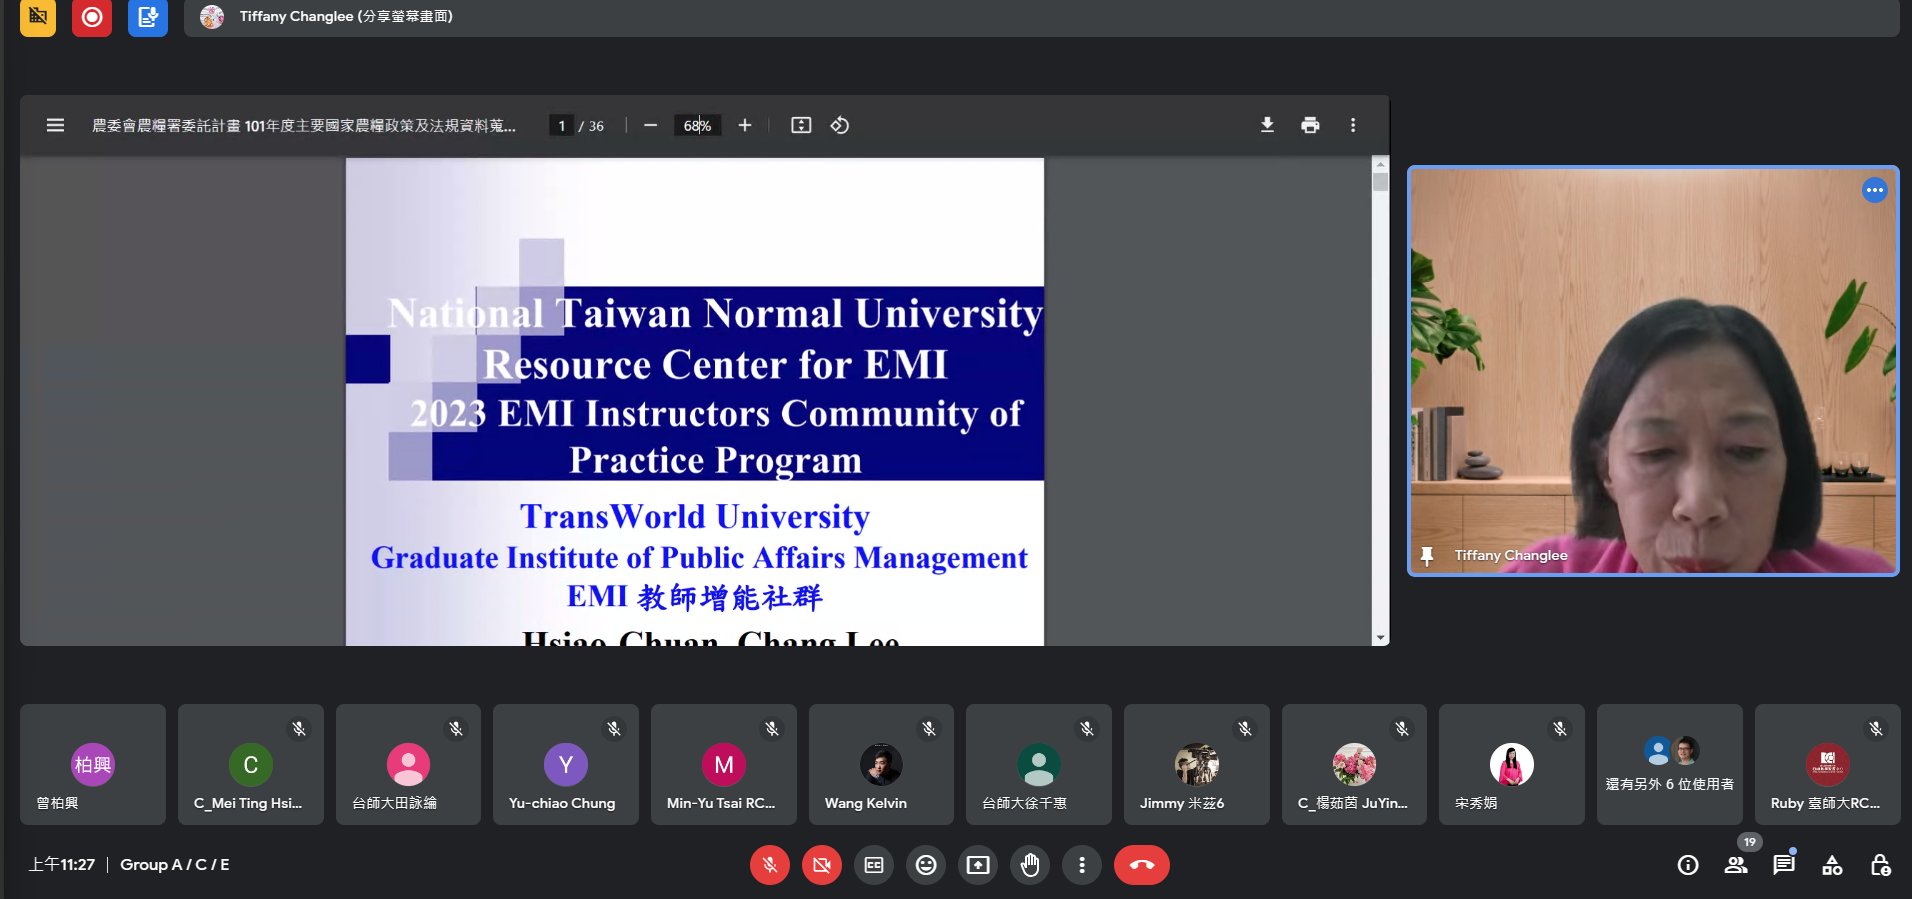1912x899 pixels.
Task: Click the 68% zoom level field
Action: (x=697, y=125)
